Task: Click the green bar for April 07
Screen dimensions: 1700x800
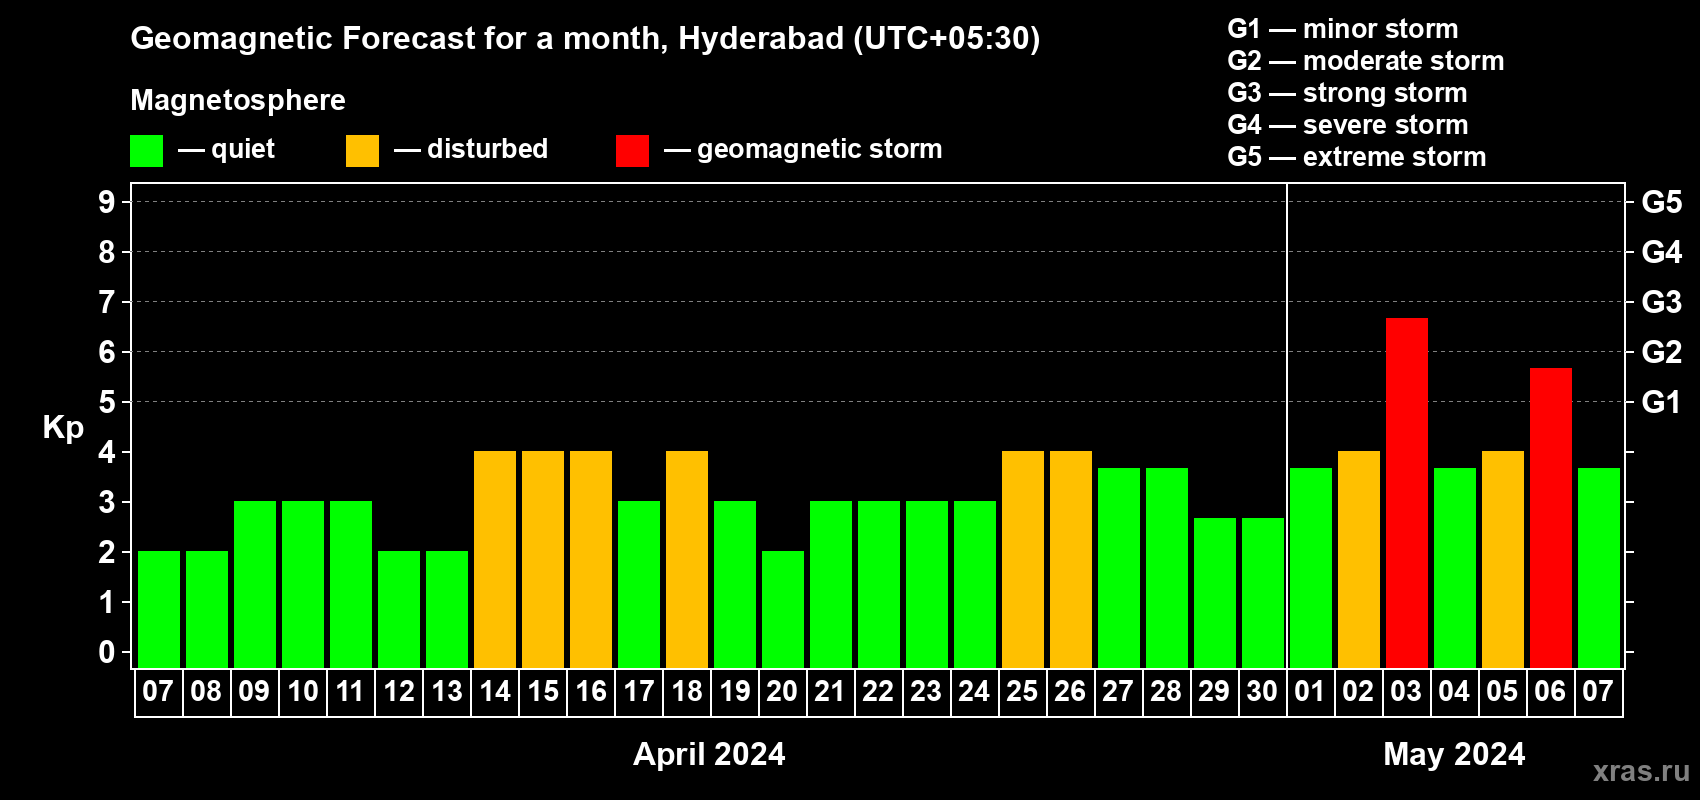Action: [x=158, y=610]
